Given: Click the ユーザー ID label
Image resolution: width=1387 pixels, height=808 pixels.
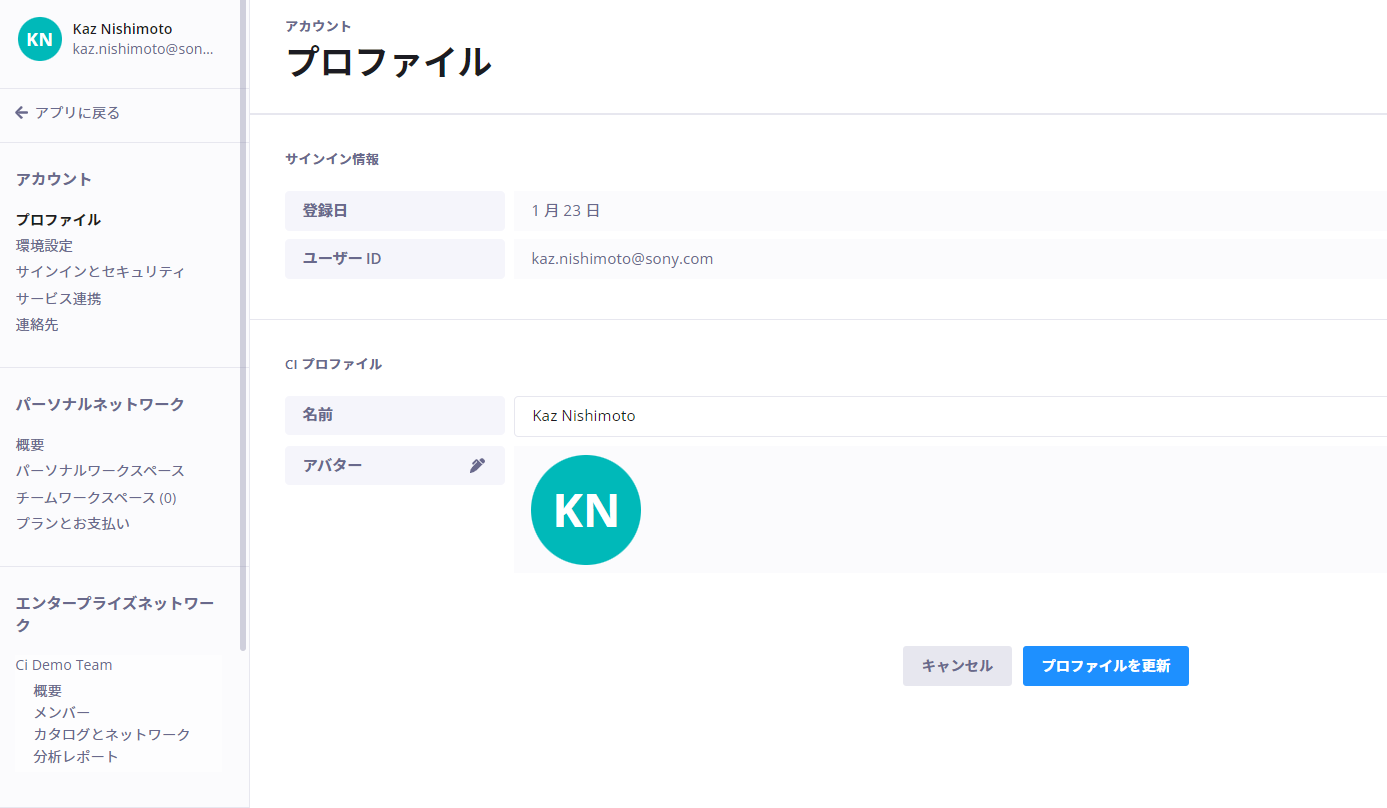Looking at the screenshot, I should [342, 259].
